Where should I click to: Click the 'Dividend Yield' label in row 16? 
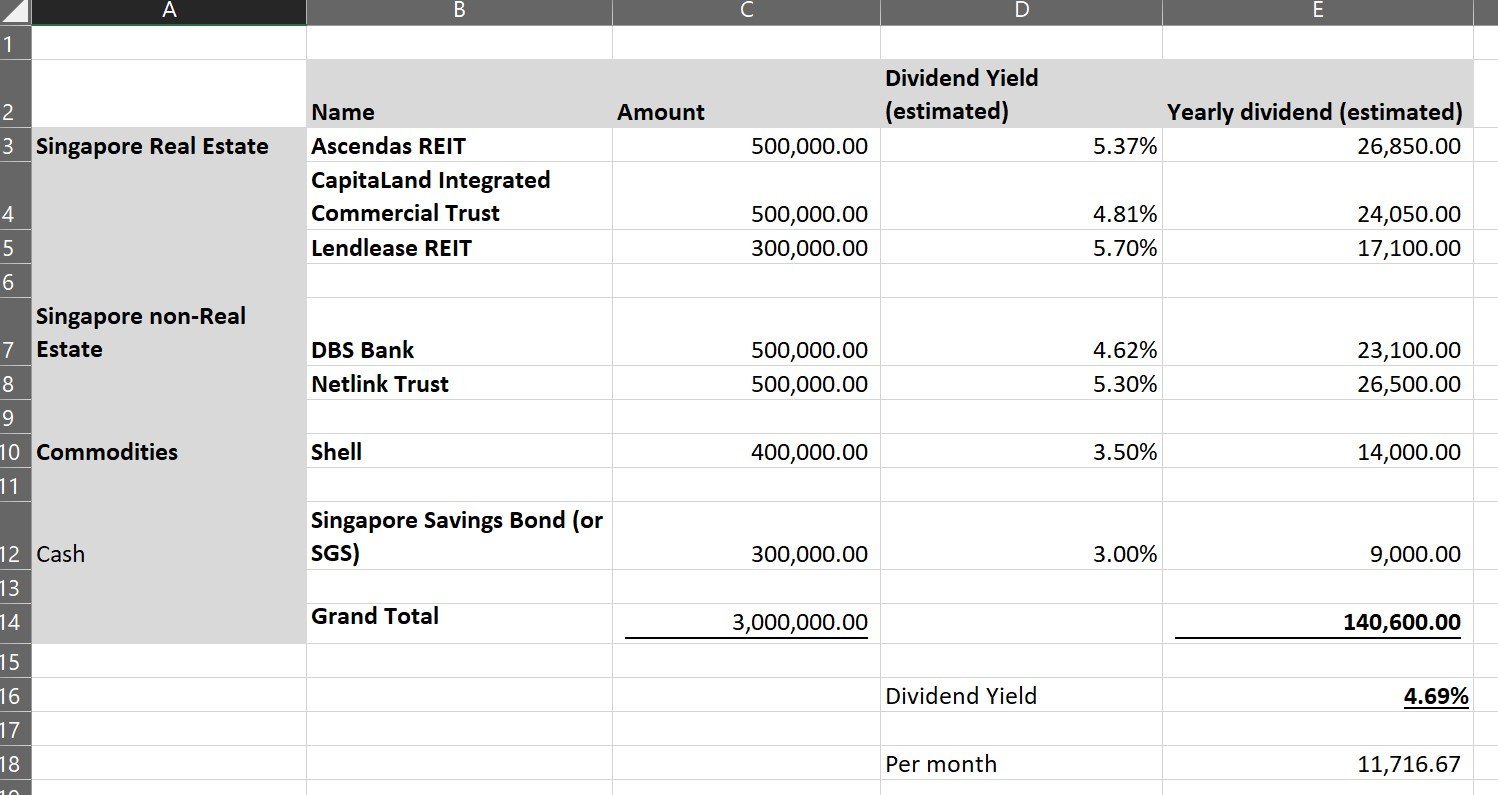pos(1021,695)
